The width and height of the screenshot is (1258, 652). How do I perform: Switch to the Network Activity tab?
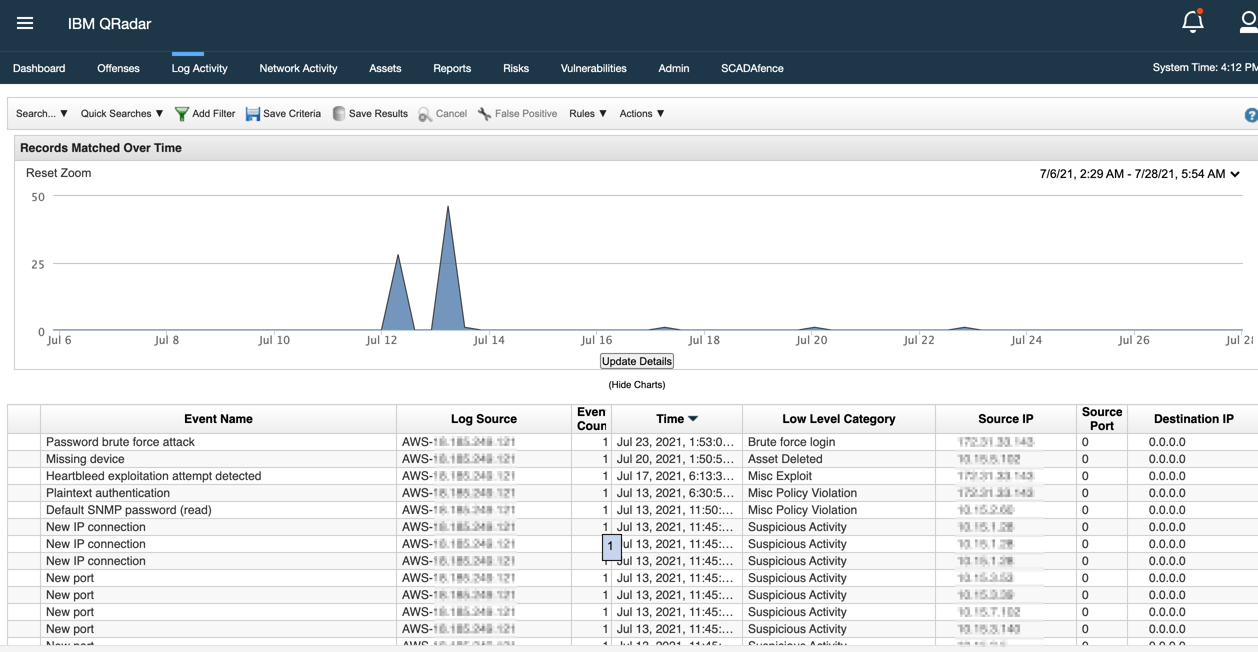[x=297, y=68]
